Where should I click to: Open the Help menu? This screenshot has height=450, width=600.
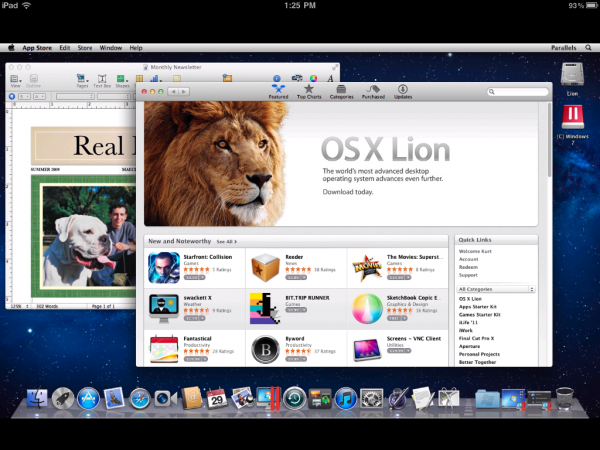(136, 48)
